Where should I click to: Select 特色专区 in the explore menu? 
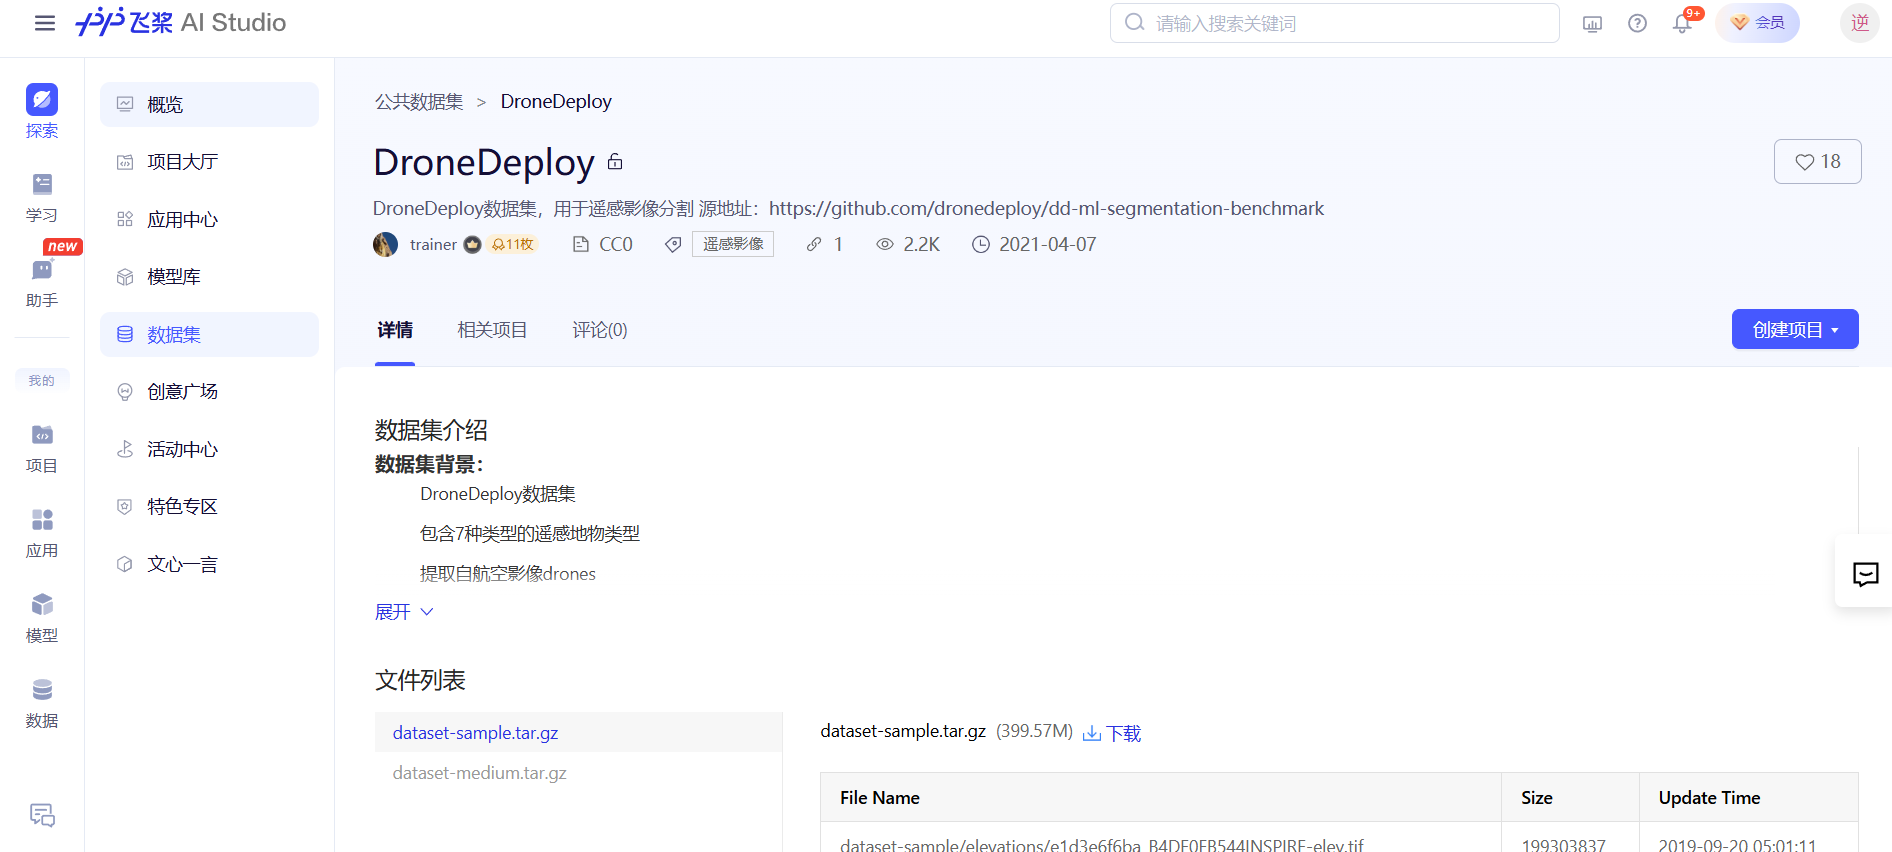pos(209,507)
